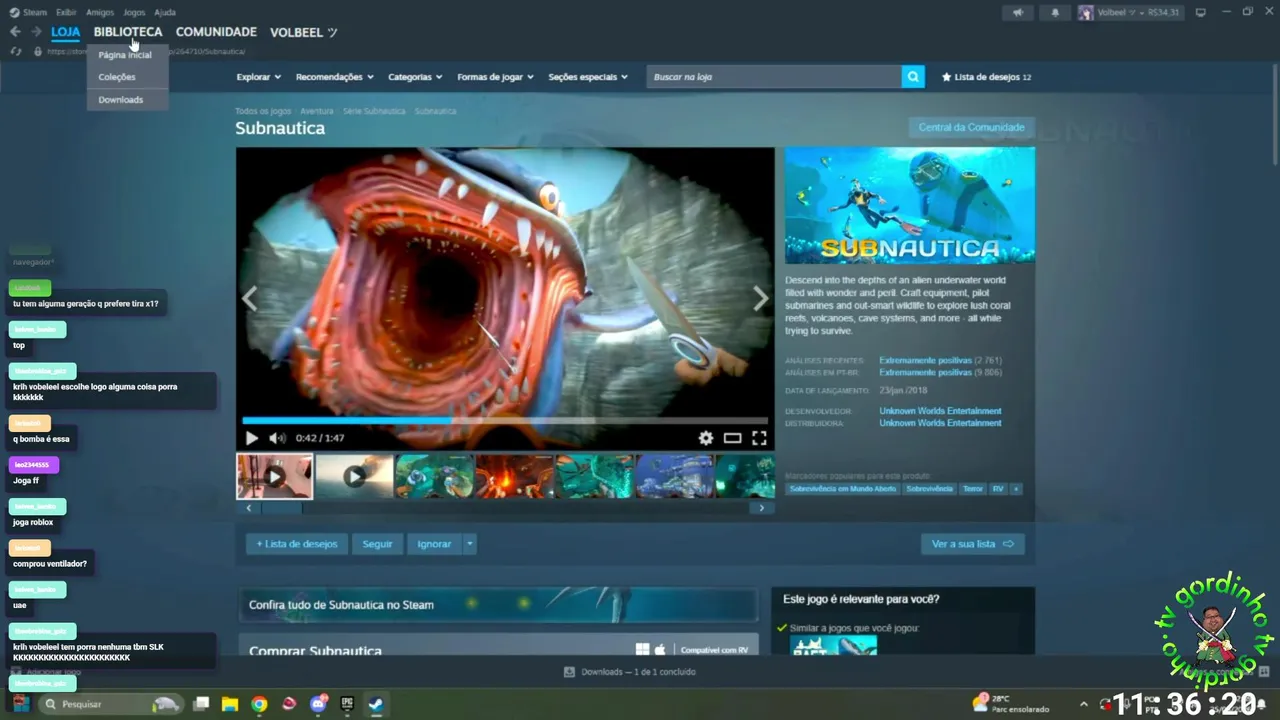
Task: Open Epic Games Launcher from taskbar
Action: (347, 704)
